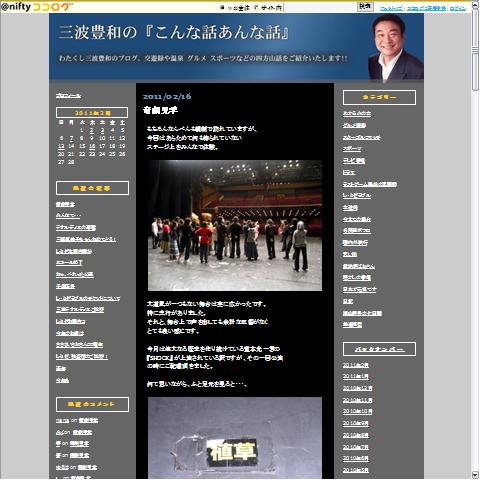Click the first link under the recent articles heading
480x480 pixels.
65,204
